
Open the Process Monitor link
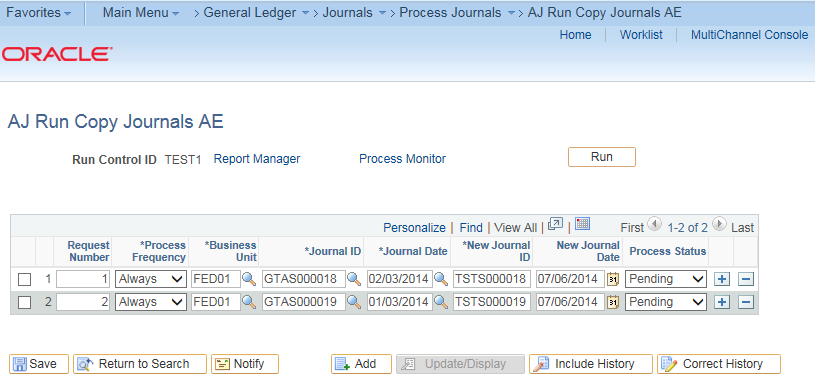pyautogui.click(x=402, y=159)
